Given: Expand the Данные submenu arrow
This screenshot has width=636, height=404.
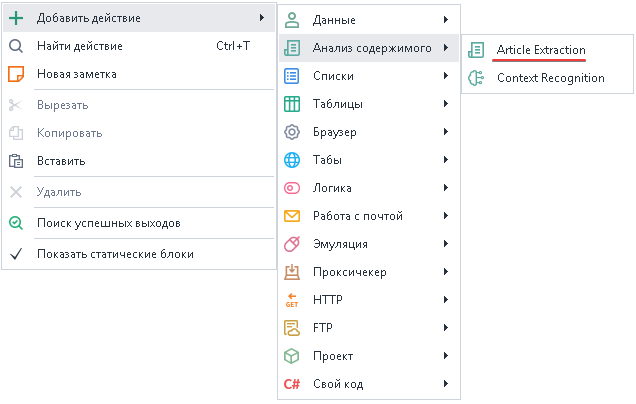Looking at the screenshot, I should point(444,19).
